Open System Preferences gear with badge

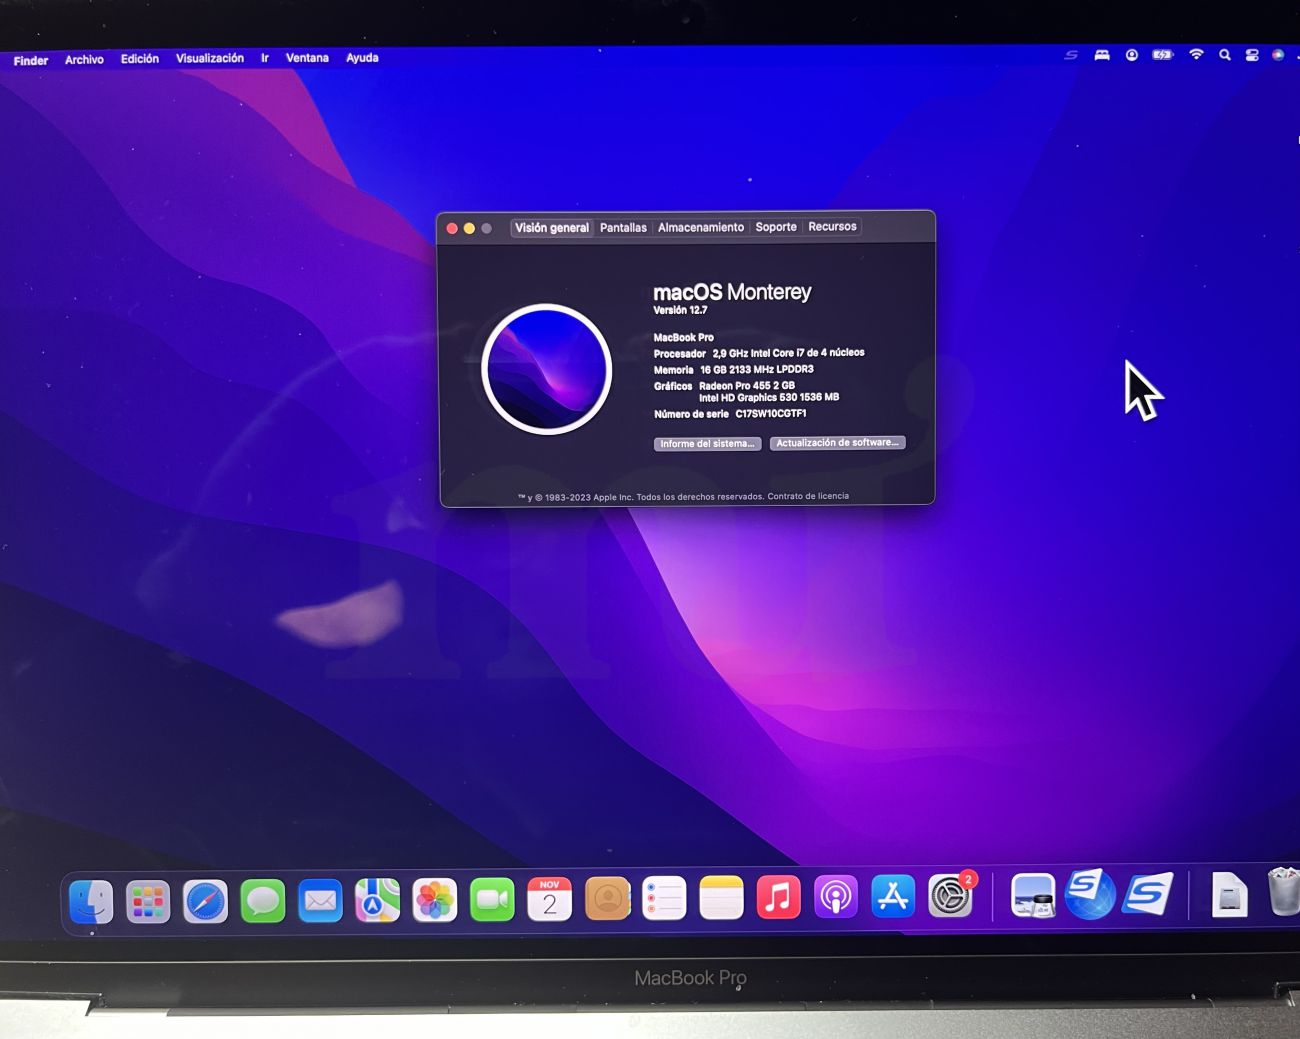pos(950,895)
